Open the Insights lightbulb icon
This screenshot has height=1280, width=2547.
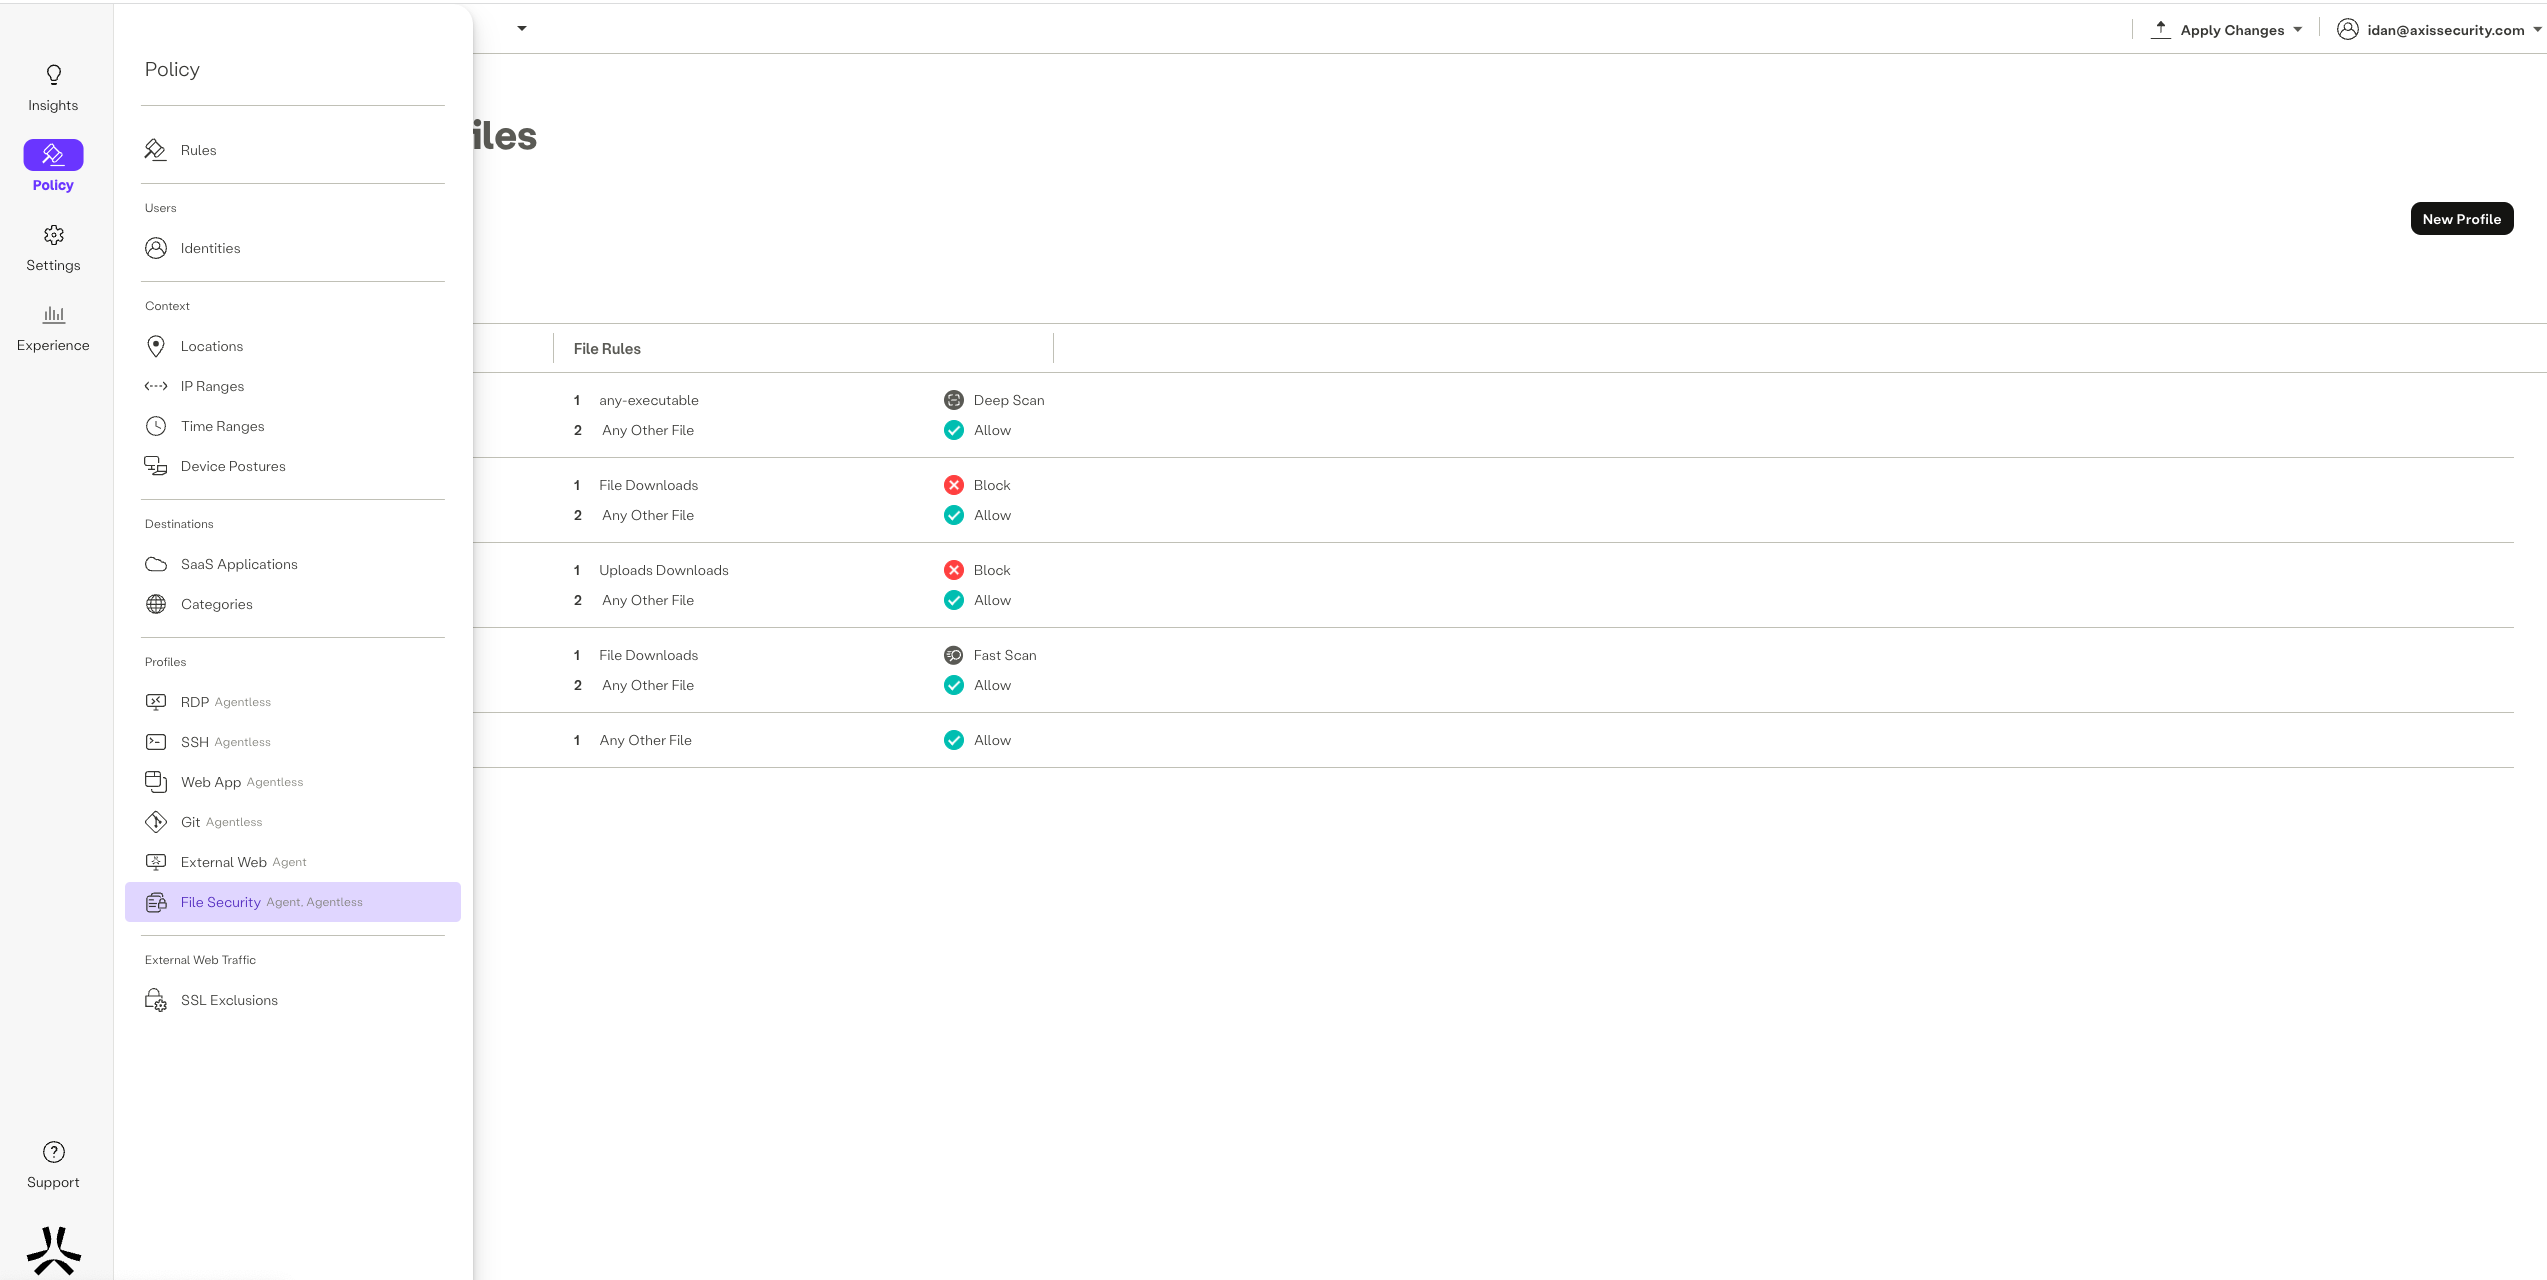click(53, 76)
